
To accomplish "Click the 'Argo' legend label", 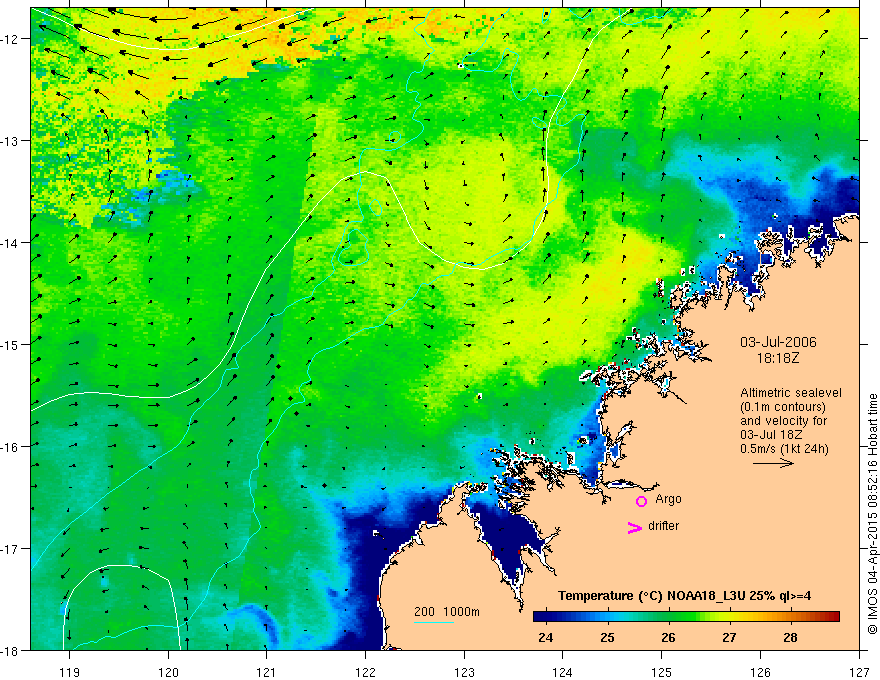I will pos(668,499).
